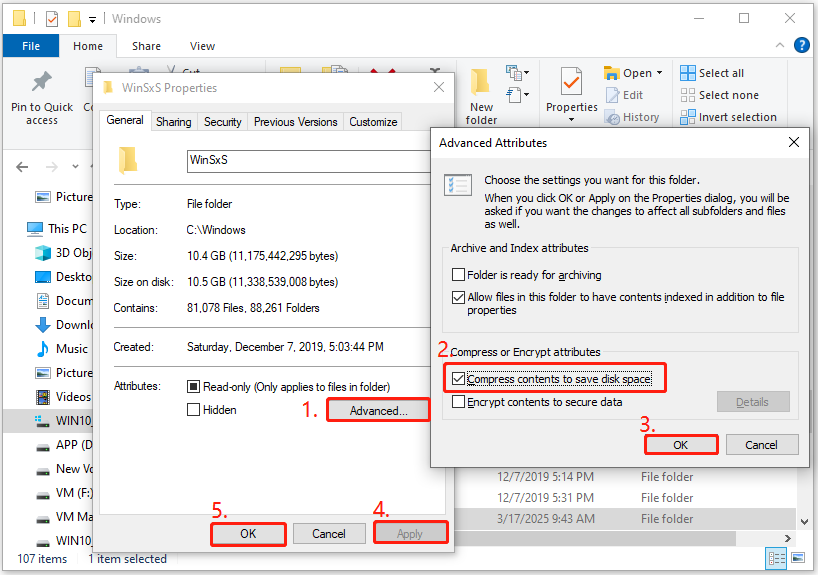818x575 pixels.
Task: Click Select all in the ribbon
Action: pyautogui.click(x=711, y=73)
